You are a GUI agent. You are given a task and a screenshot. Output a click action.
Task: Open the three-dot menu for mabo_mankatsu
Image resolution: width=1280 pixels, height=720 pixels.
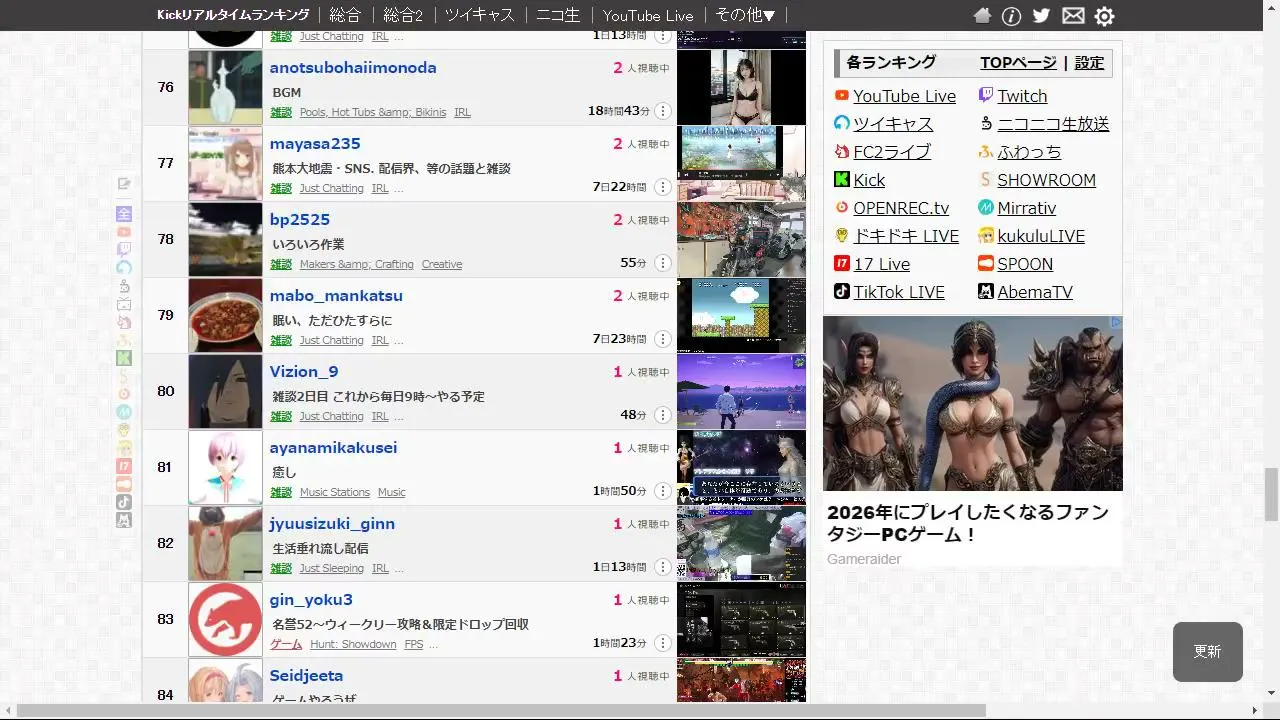663,339
